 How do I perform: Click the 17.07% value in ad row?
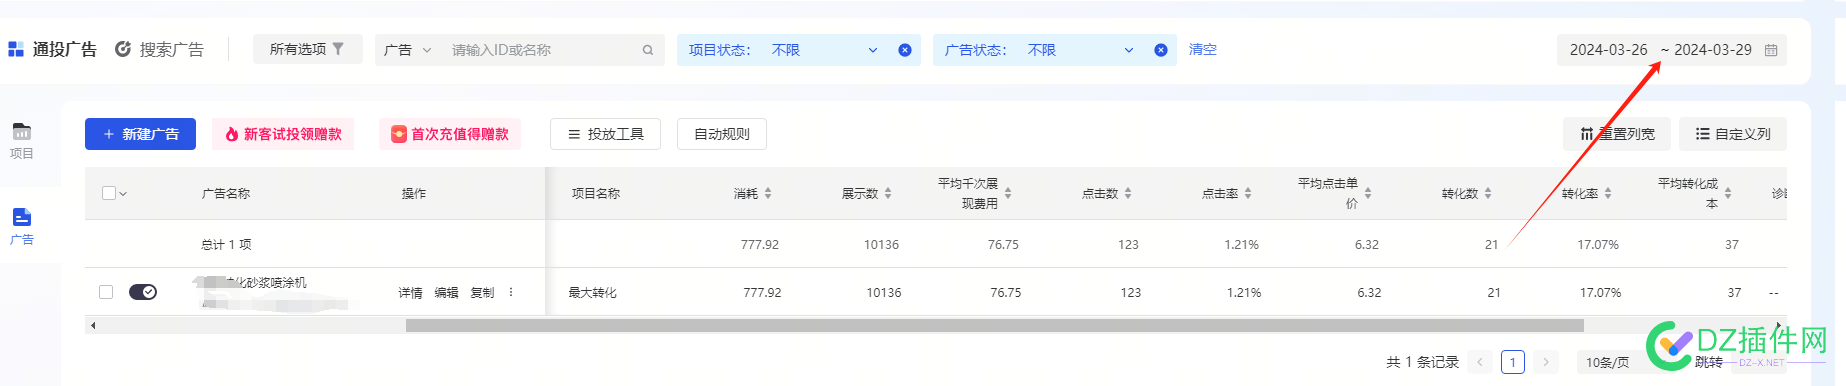pos(1600,293)
